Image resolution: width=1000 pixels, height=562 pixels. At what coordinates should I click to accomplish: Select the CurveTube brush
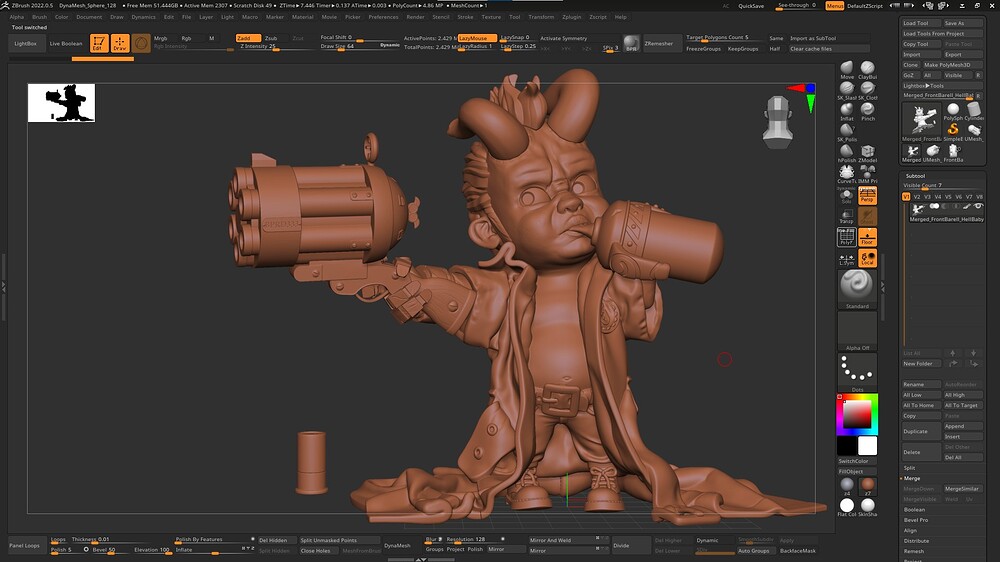click(847, 174)
